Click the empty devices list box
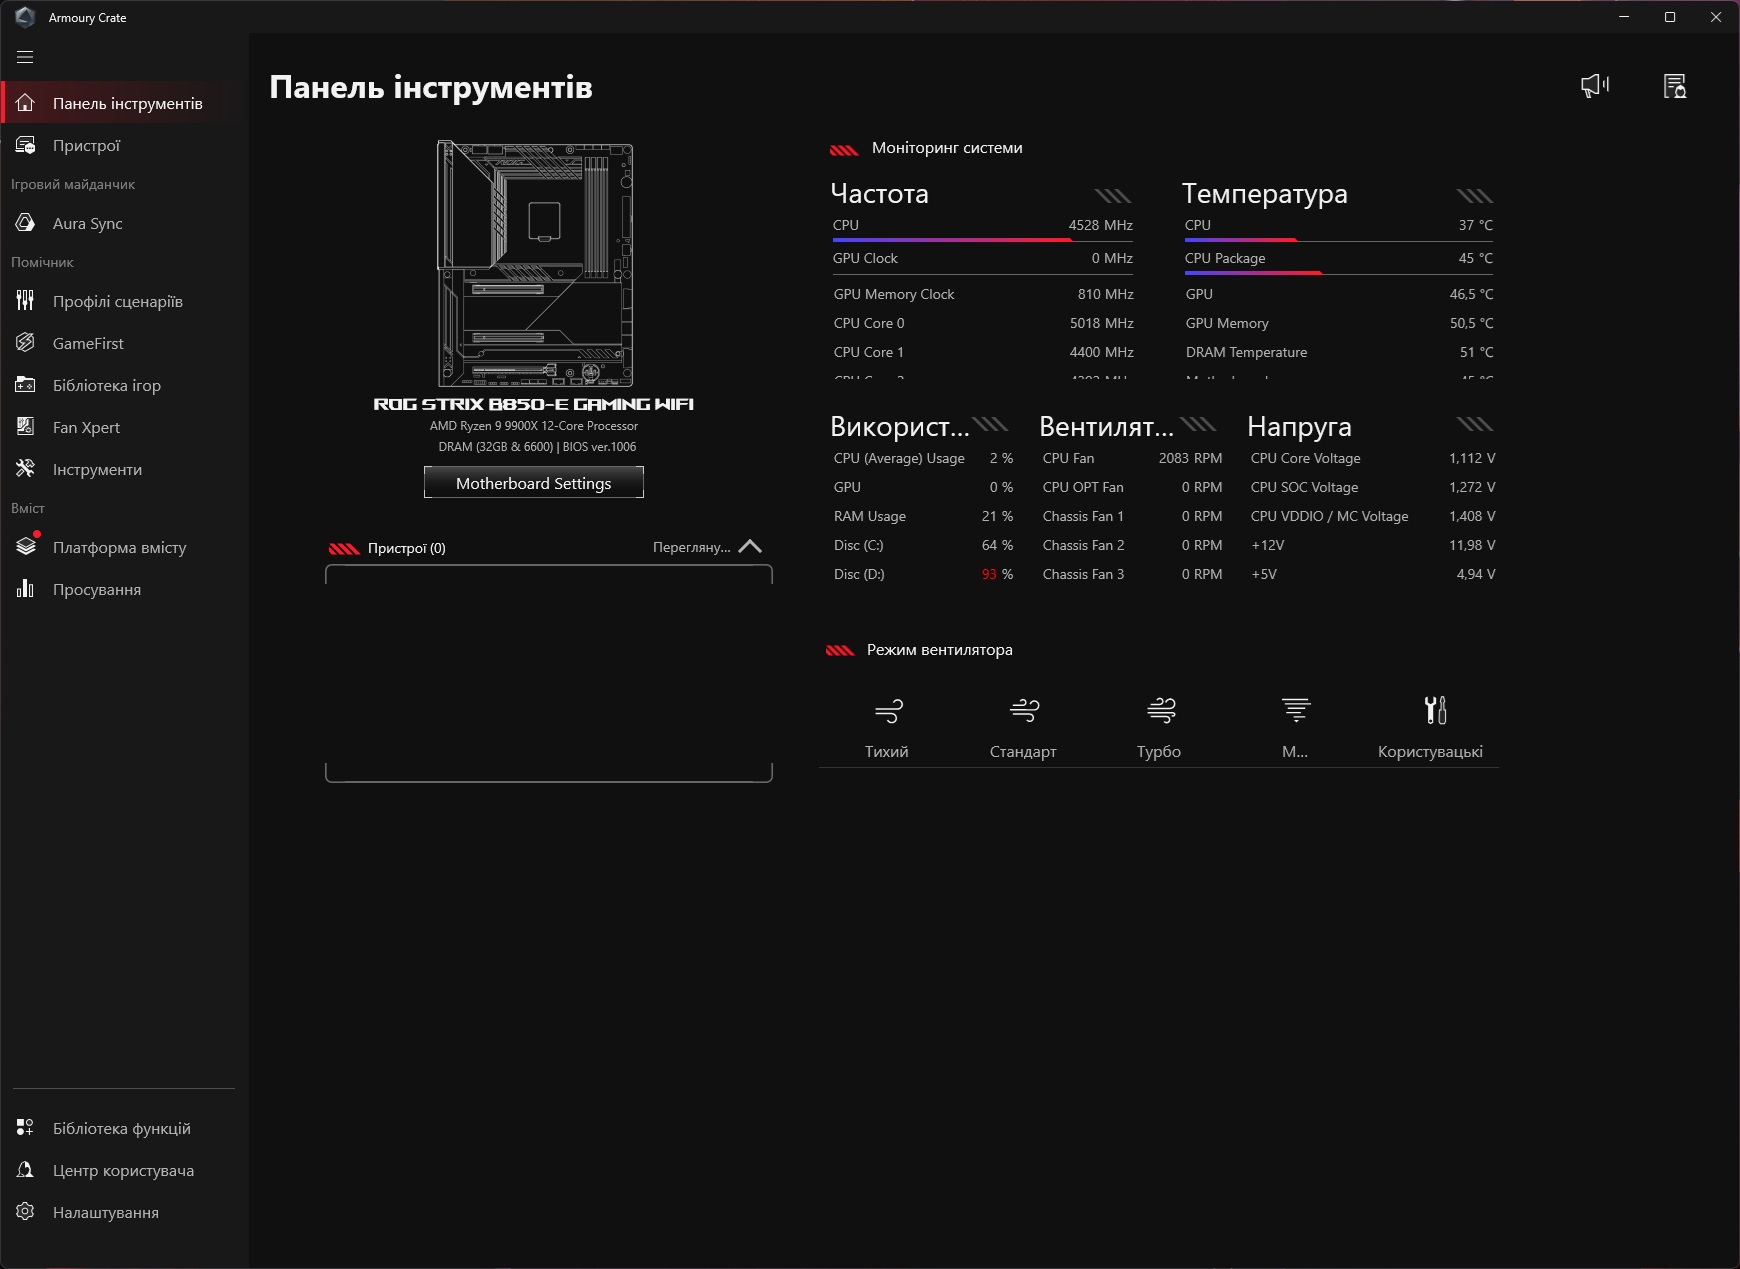This screenshot has height=1269, width=1740. pos(549,673)
